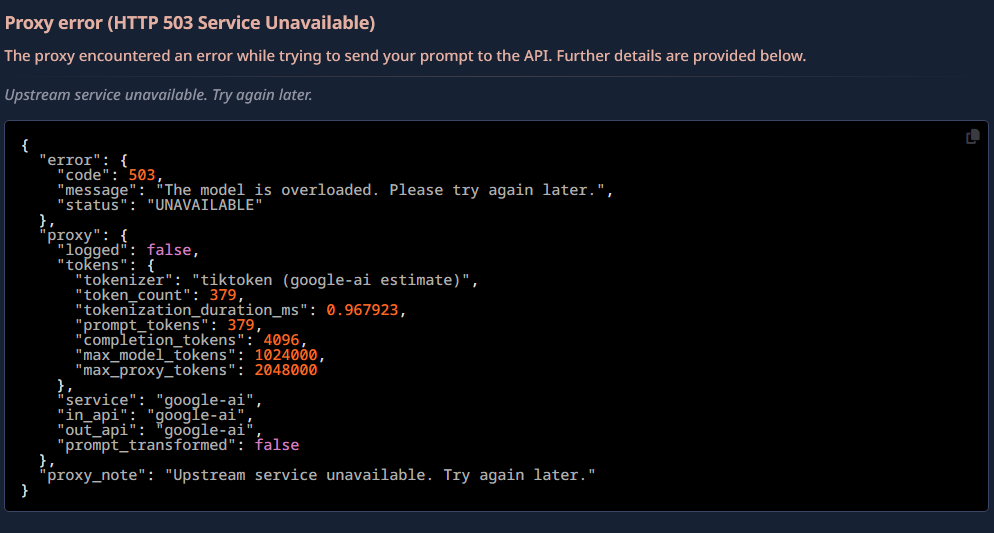Click the prompt_tokens value
The image size is (994, 533).
241,325
